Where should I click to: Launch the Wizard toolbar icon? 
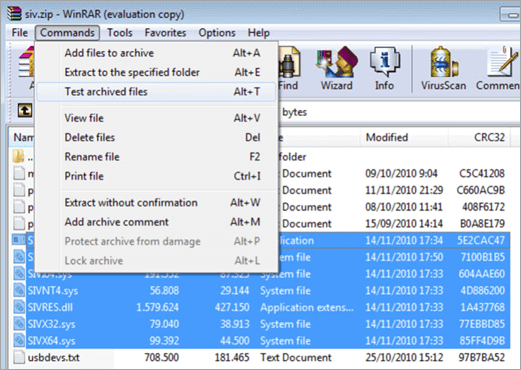(x=337, y=69)
